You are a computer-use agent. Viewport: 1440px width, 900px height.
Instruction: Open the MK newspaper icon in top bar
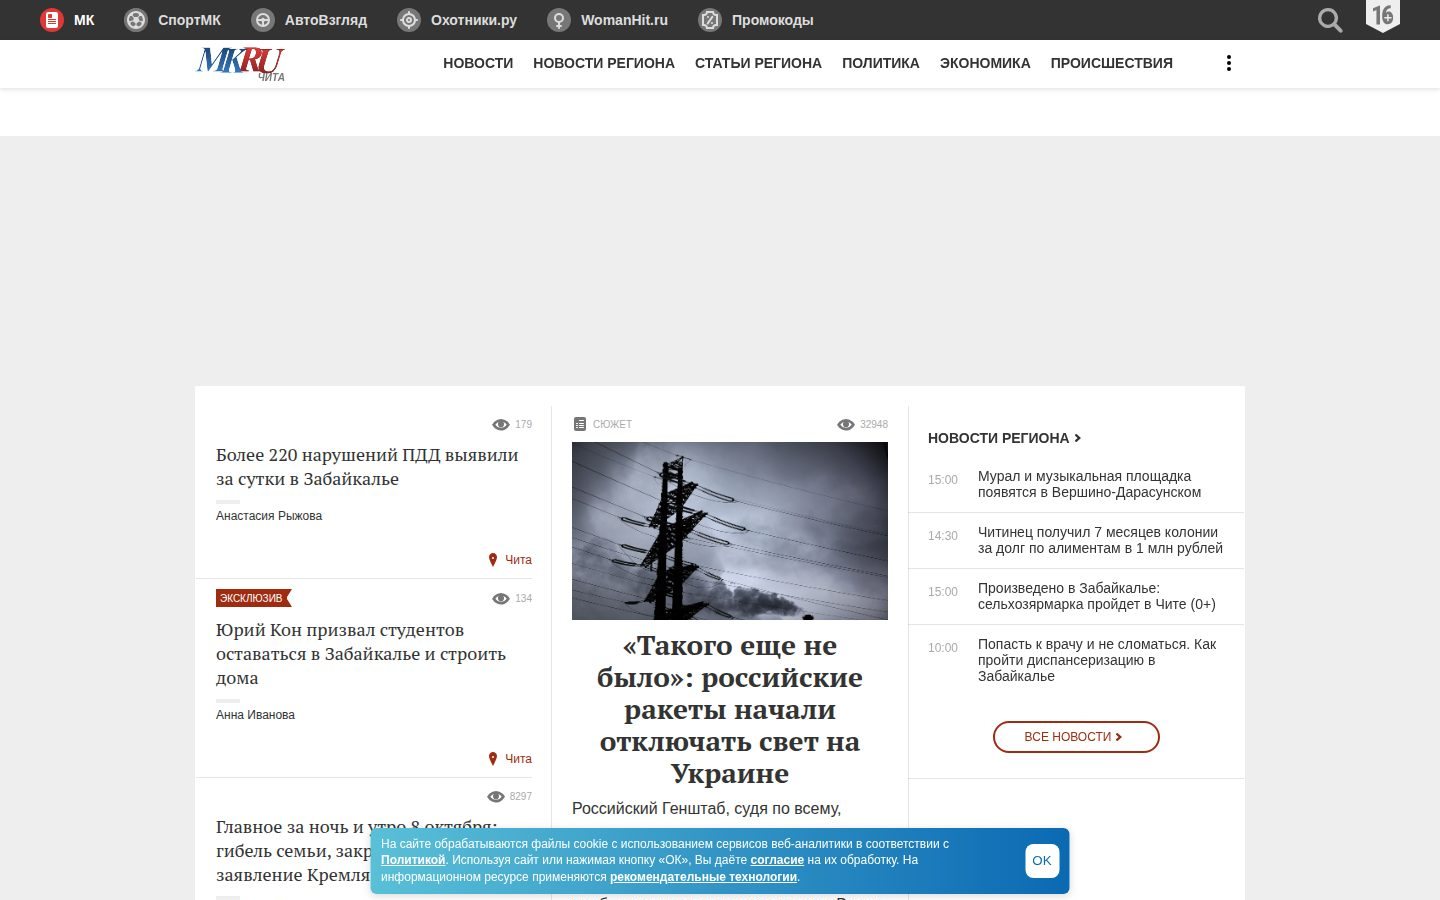[x=52, y=20]
